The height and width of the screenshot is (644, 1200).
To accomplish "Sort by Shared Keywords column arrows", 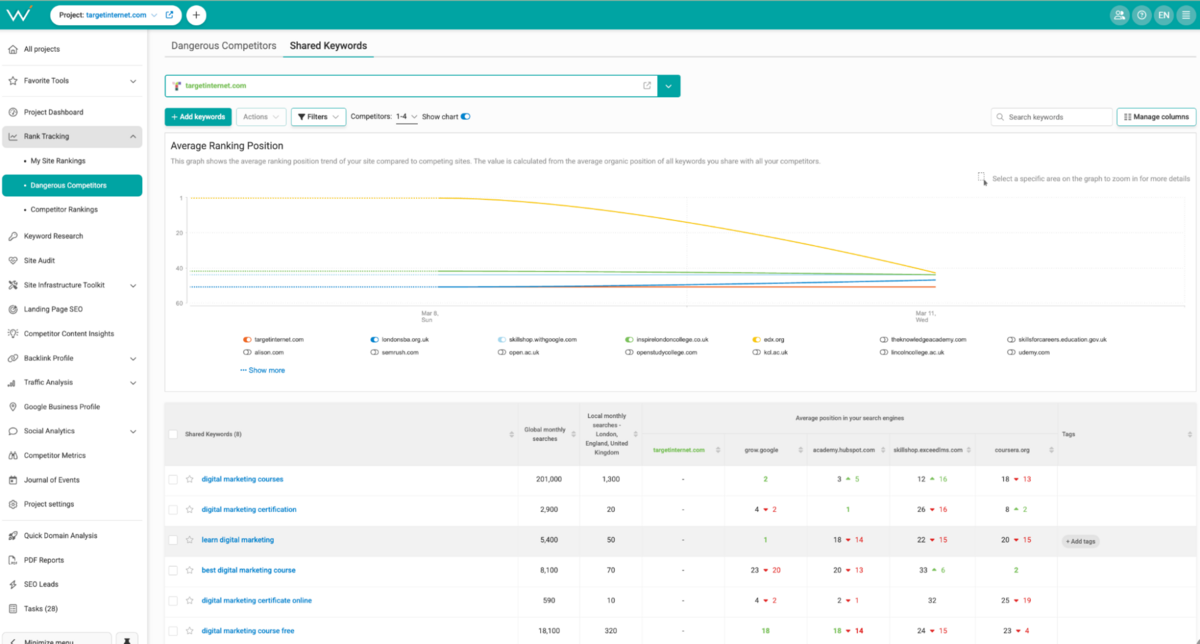I will tap(512, 434).
